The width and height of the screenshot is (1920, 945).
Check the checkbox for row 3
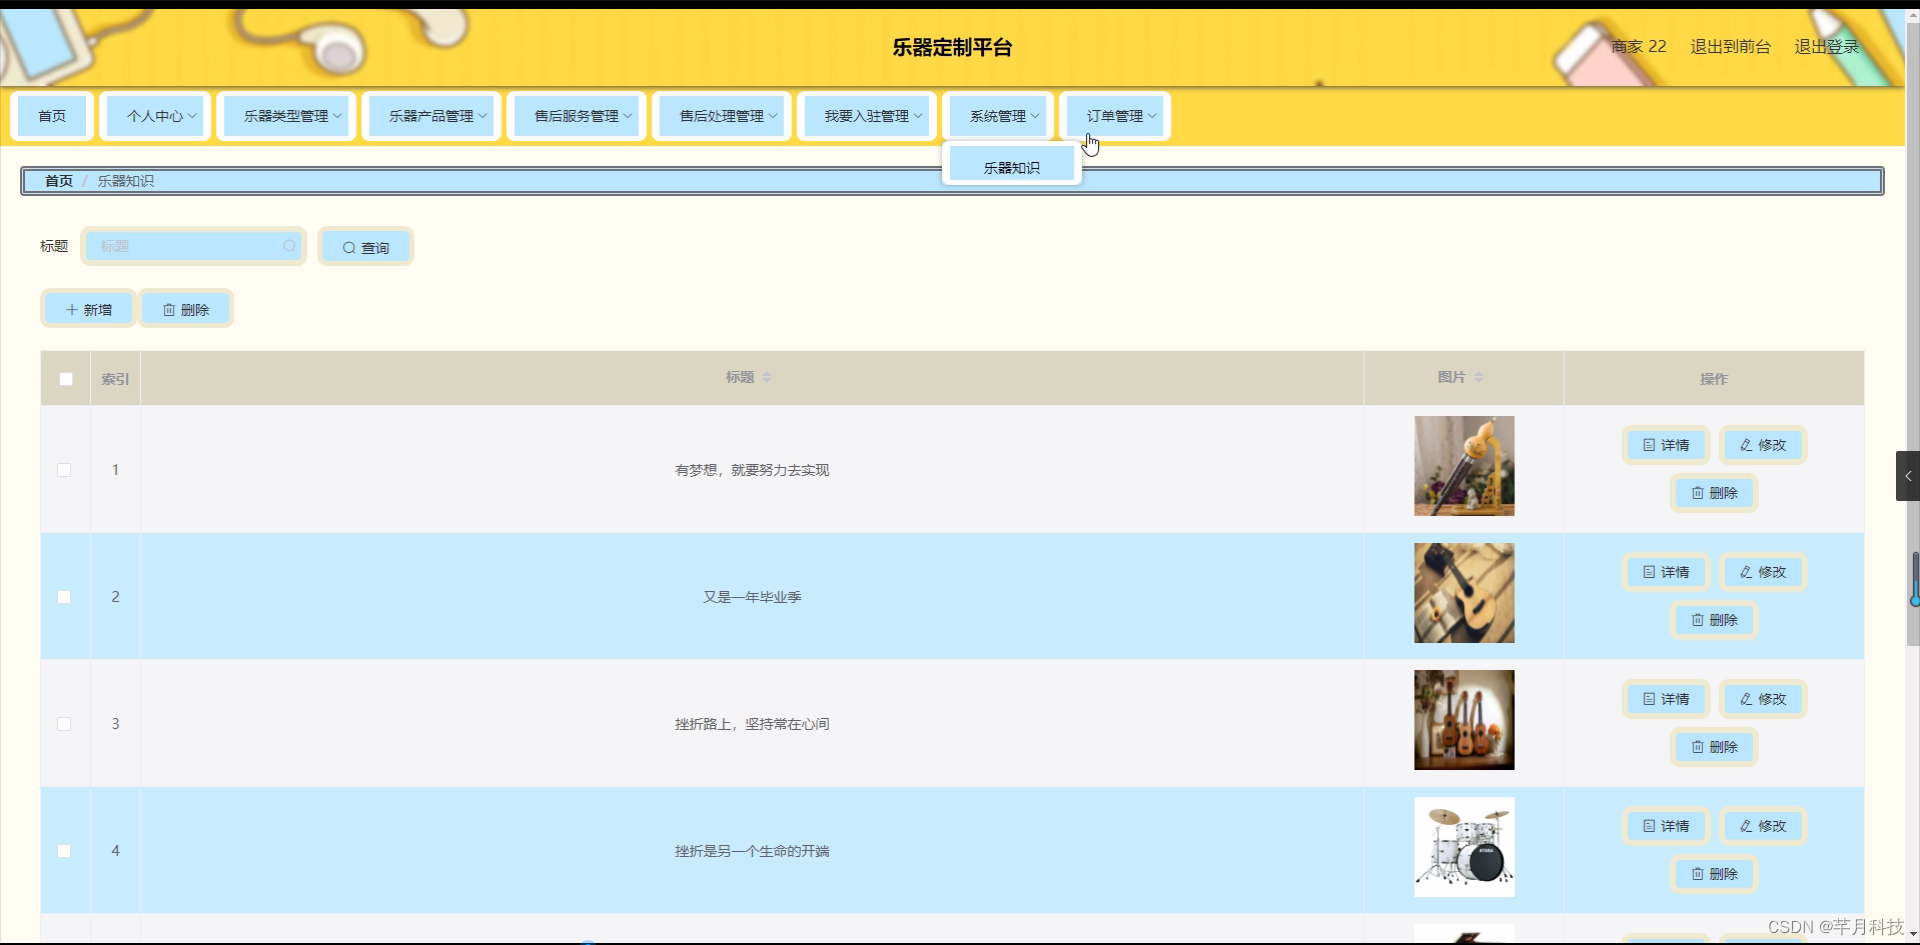64,723
